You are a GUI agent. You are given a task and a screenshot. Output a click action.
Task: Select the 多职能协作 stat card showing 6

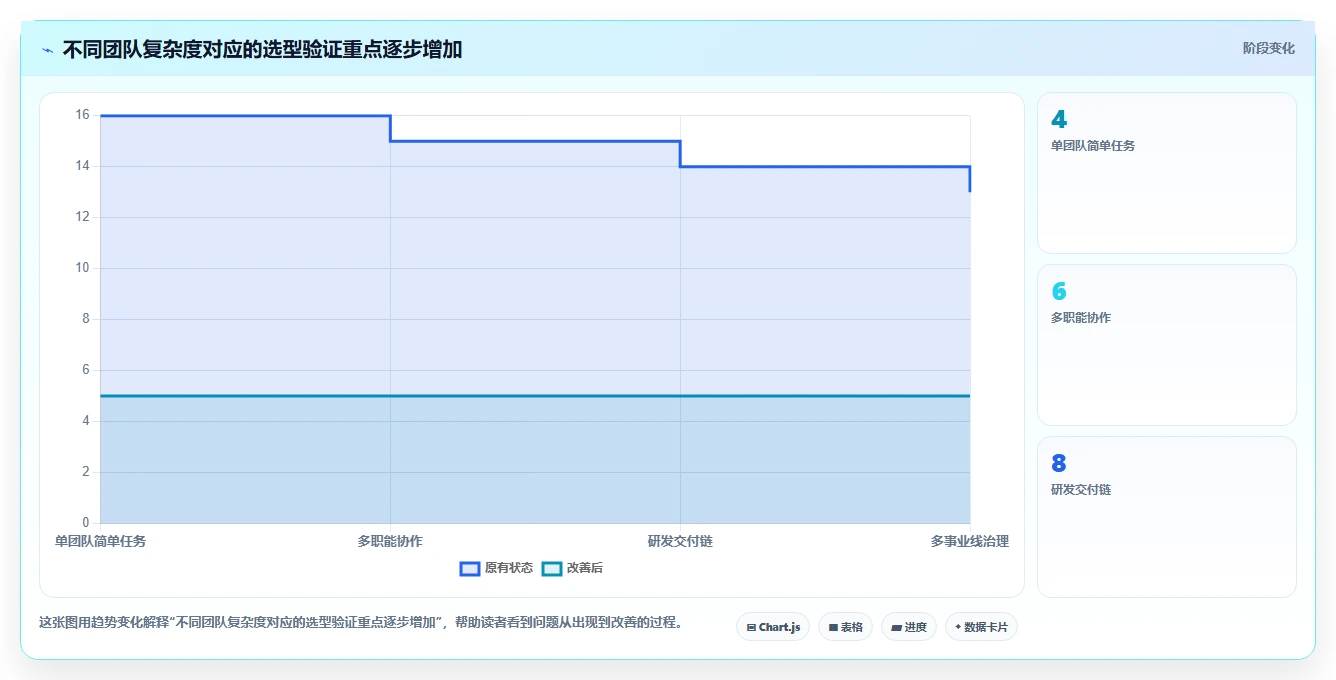[x=1167, y=345]
